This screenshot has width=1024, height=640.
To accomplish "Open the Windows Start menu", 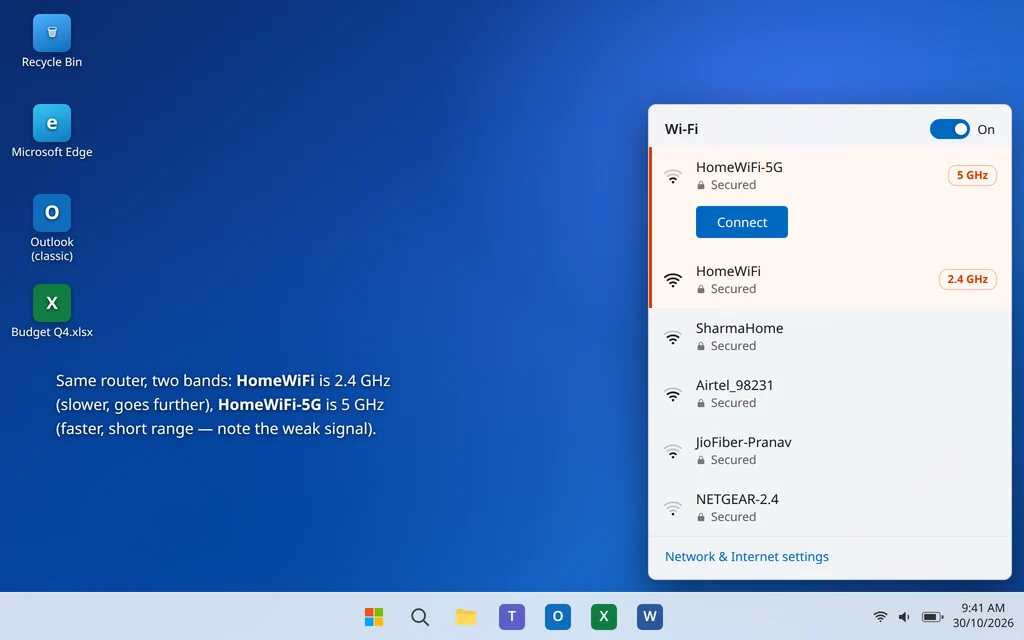I will pyautogui.click(x=374, y=616).
